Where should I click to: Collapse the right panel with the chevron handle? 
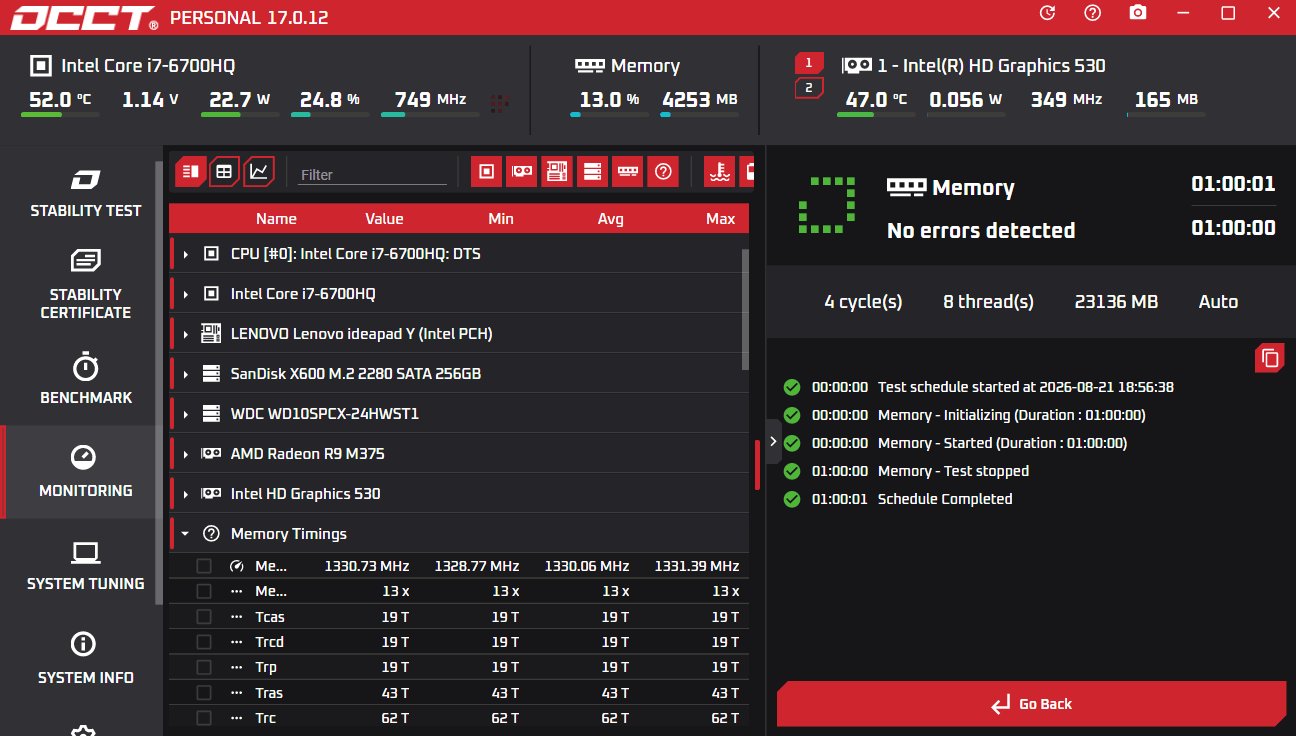pos(773,441)
